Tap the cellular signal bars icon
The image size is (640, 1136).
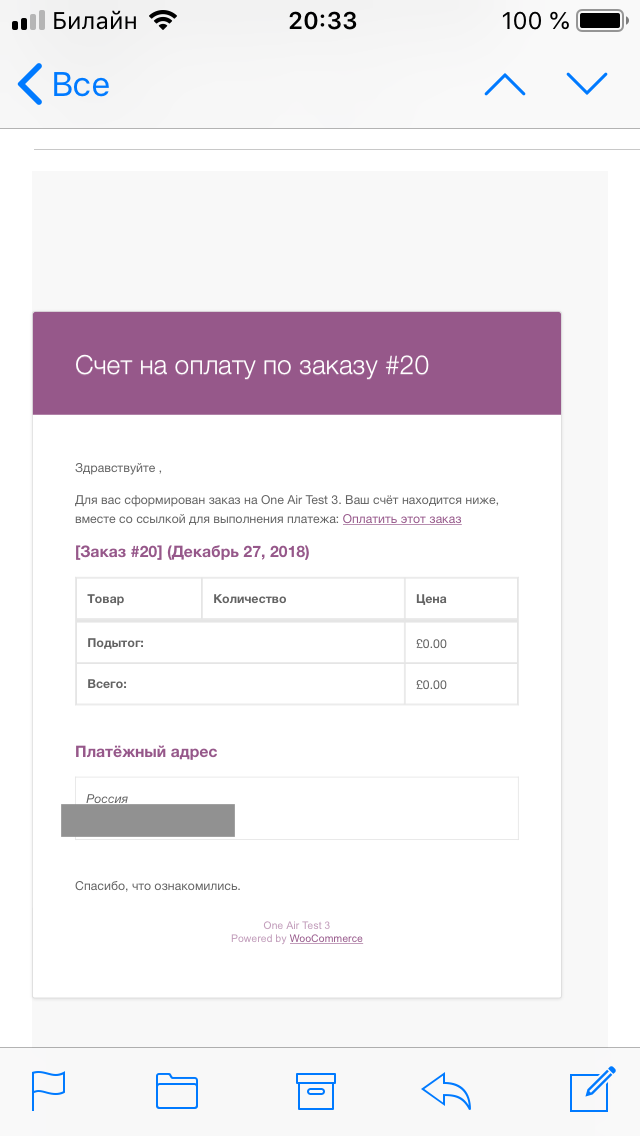pos(22,17)
